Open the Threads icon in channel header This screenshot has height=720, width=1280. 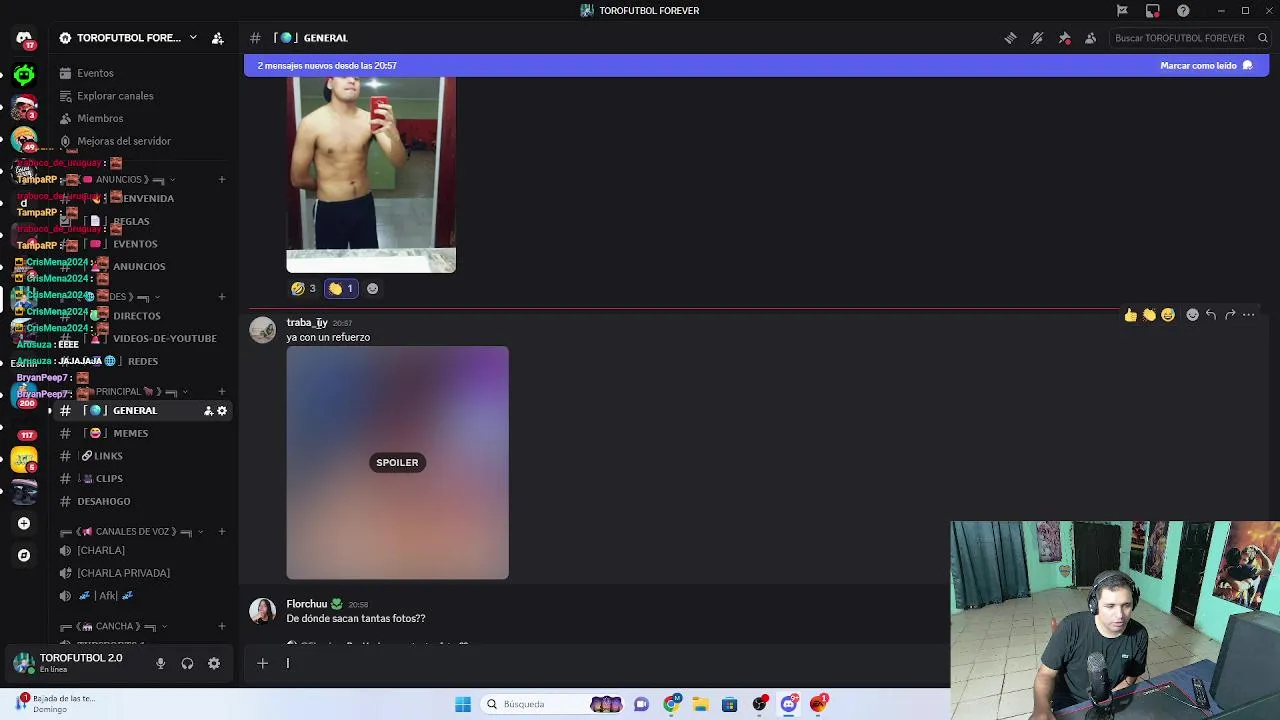1011,38
